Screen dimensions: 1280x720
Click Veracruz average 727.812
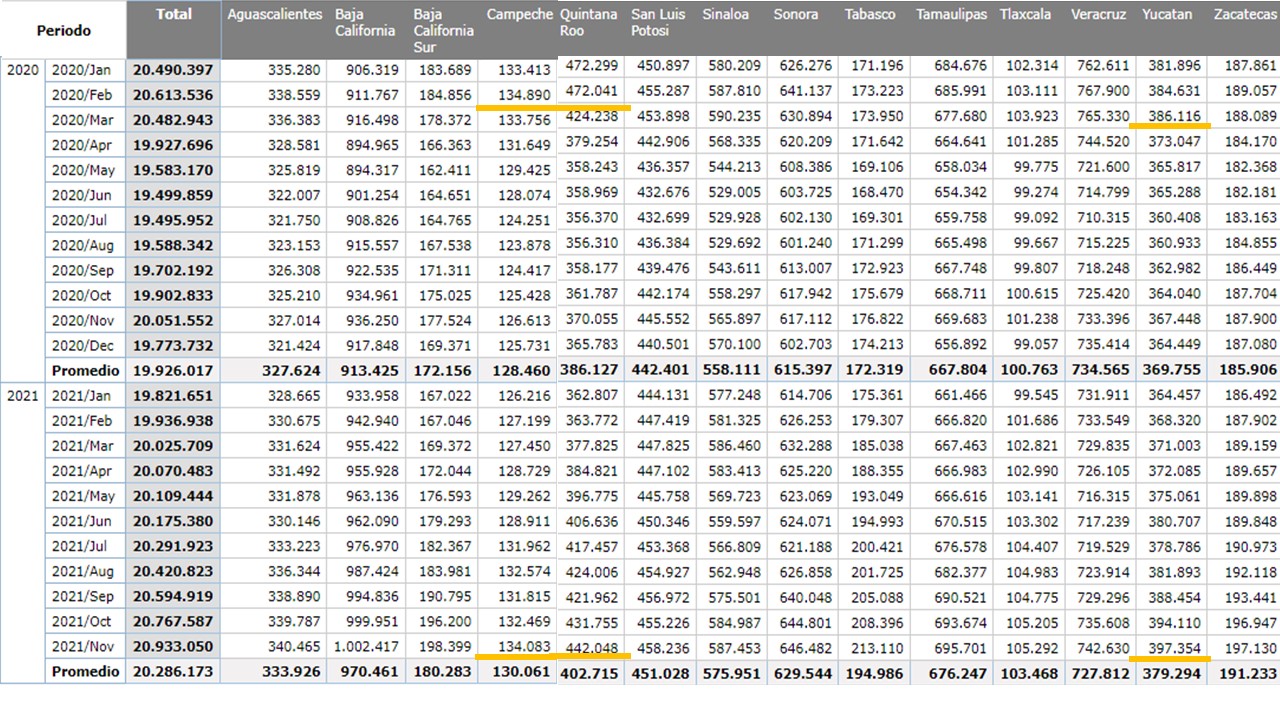pos(1100,673)
